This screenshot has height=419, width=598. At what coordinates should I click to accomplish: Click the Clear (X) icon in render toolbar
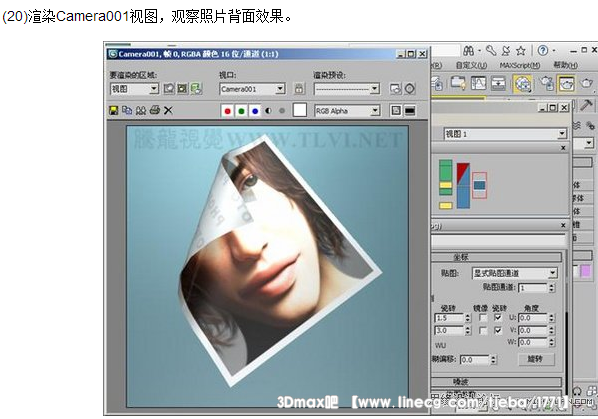[x=168, y=111]
